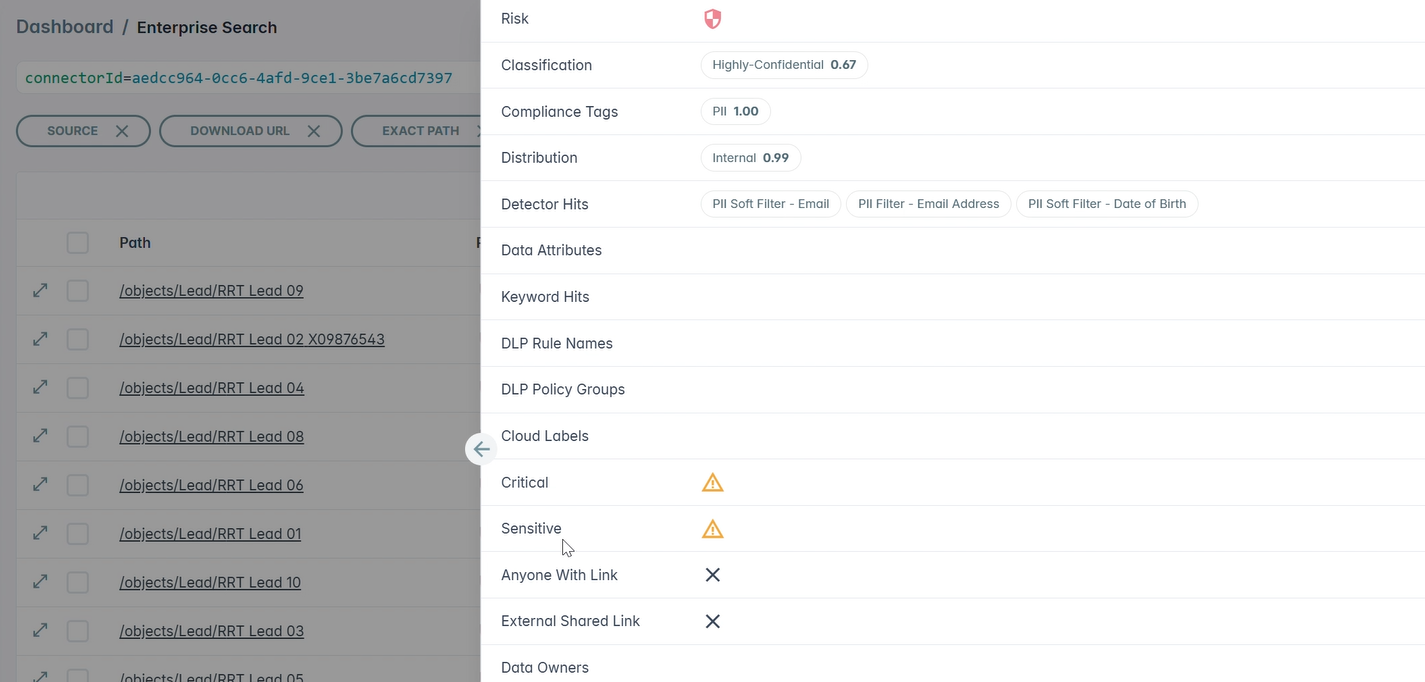
Task: Click the Risk field label
Action: pos(515,19)
